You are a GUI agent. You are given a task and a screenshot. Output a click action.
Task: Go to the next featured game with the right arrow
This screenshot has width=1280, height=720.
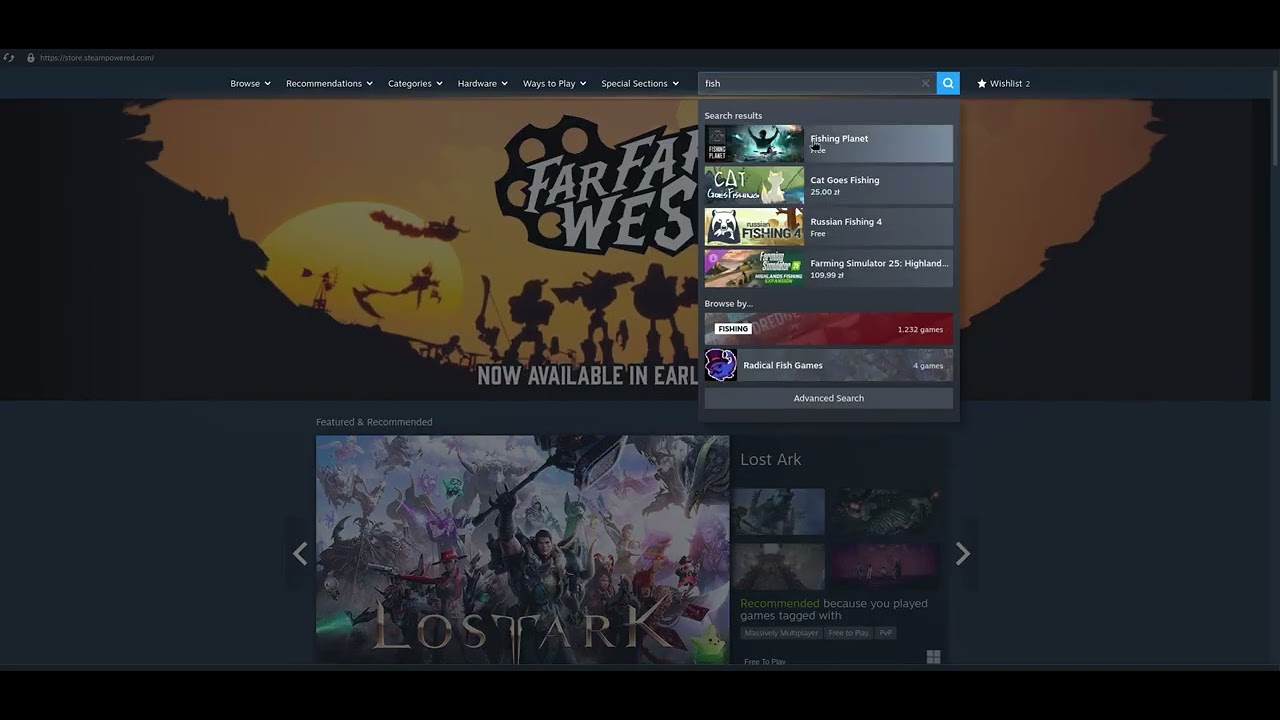tap(962, 553)
